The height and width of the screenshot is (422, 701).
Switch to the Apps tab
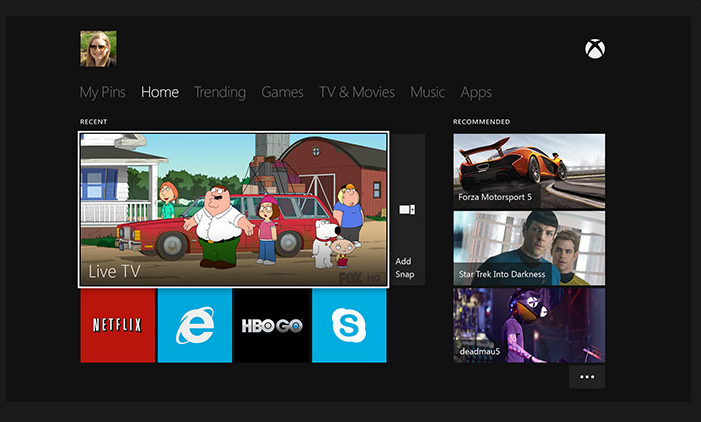pyautogui.click(x=476, y=92)
